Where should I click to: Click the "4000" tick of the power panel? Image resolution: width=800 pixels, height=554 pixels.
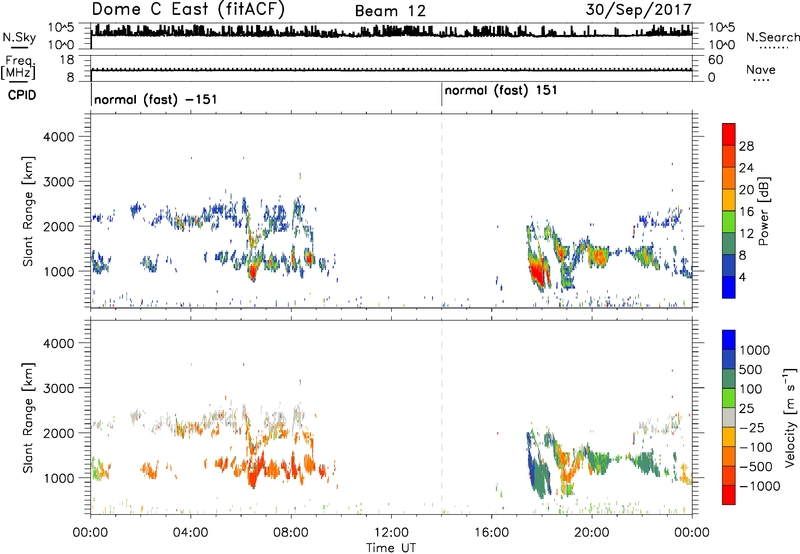point(59,137)
